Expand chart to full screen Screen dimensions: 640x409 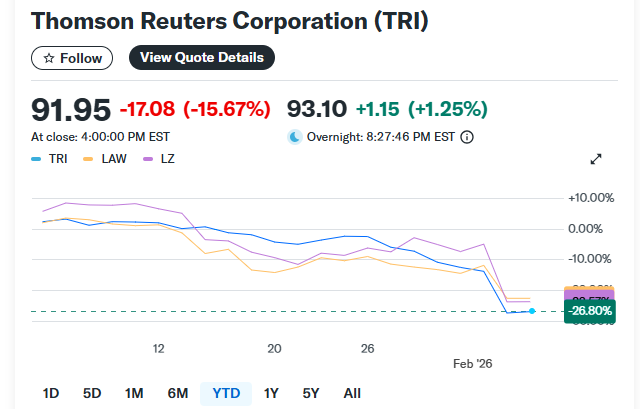tap(596, 159)
